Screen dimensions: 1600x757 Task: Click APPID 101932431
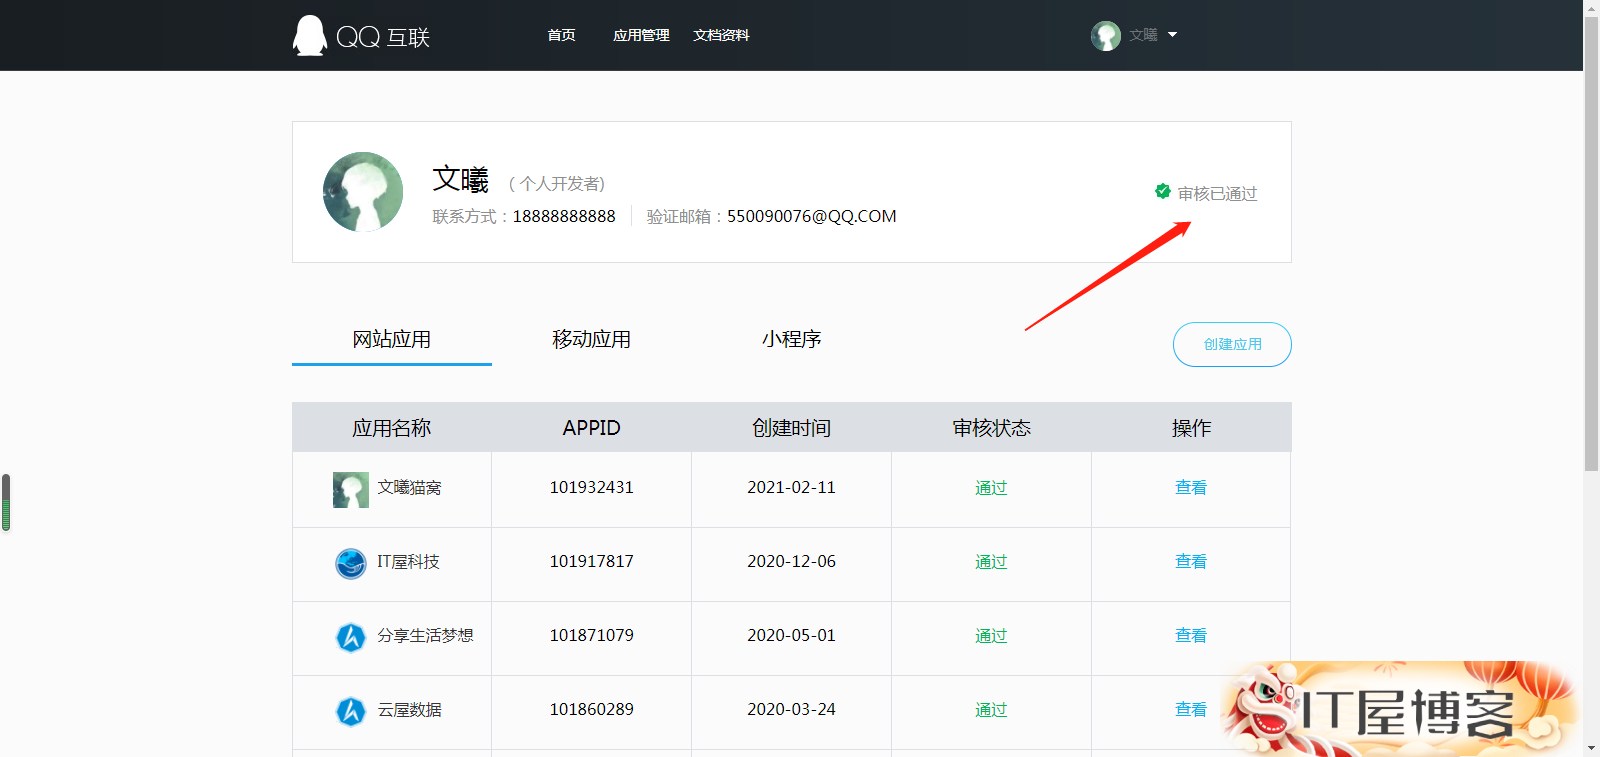coord(592,488)
